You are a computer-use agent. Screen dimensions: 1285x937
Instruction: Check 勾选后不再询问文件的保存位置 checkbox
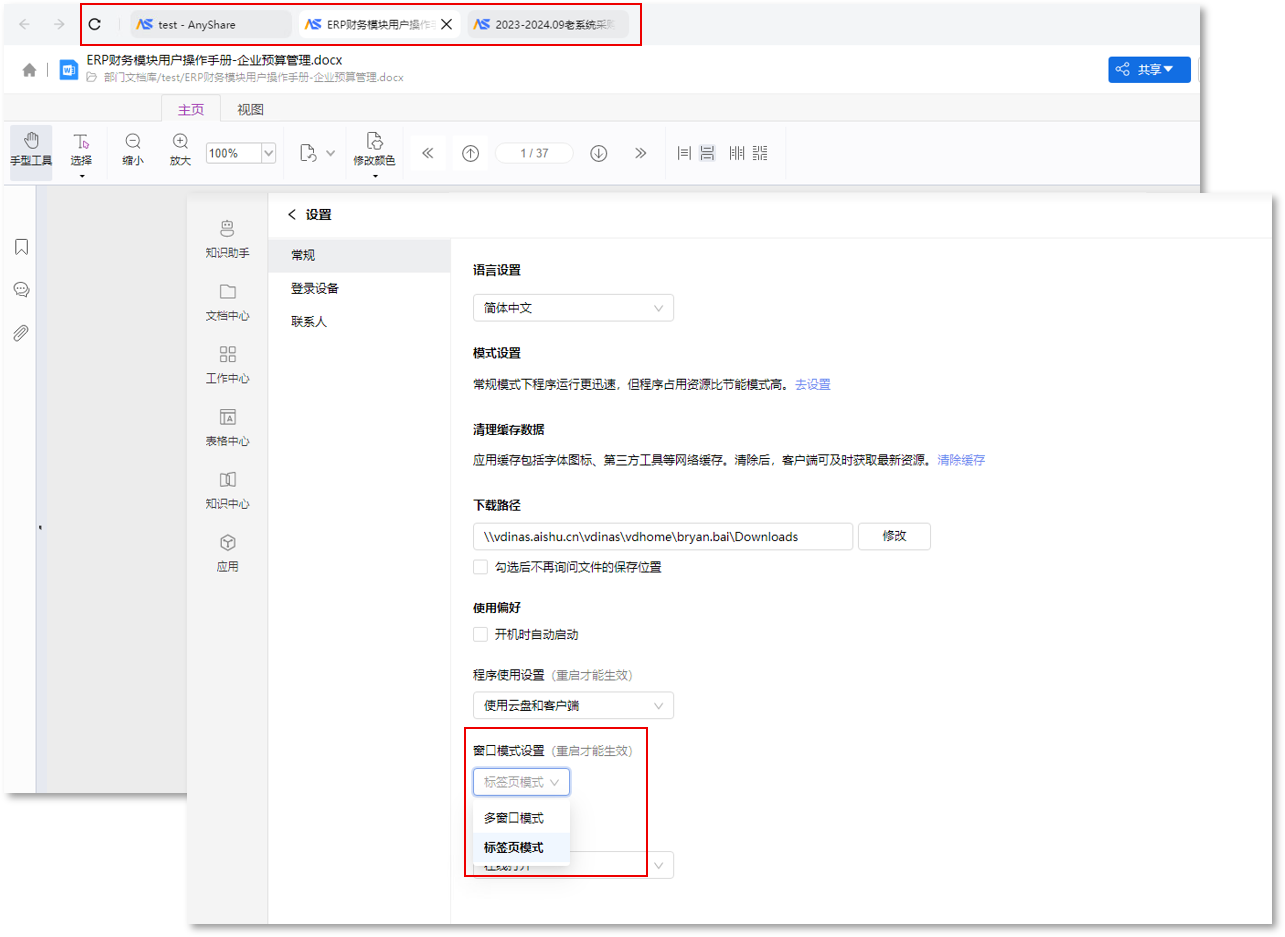pyautogui.click(x=481, y=567)
